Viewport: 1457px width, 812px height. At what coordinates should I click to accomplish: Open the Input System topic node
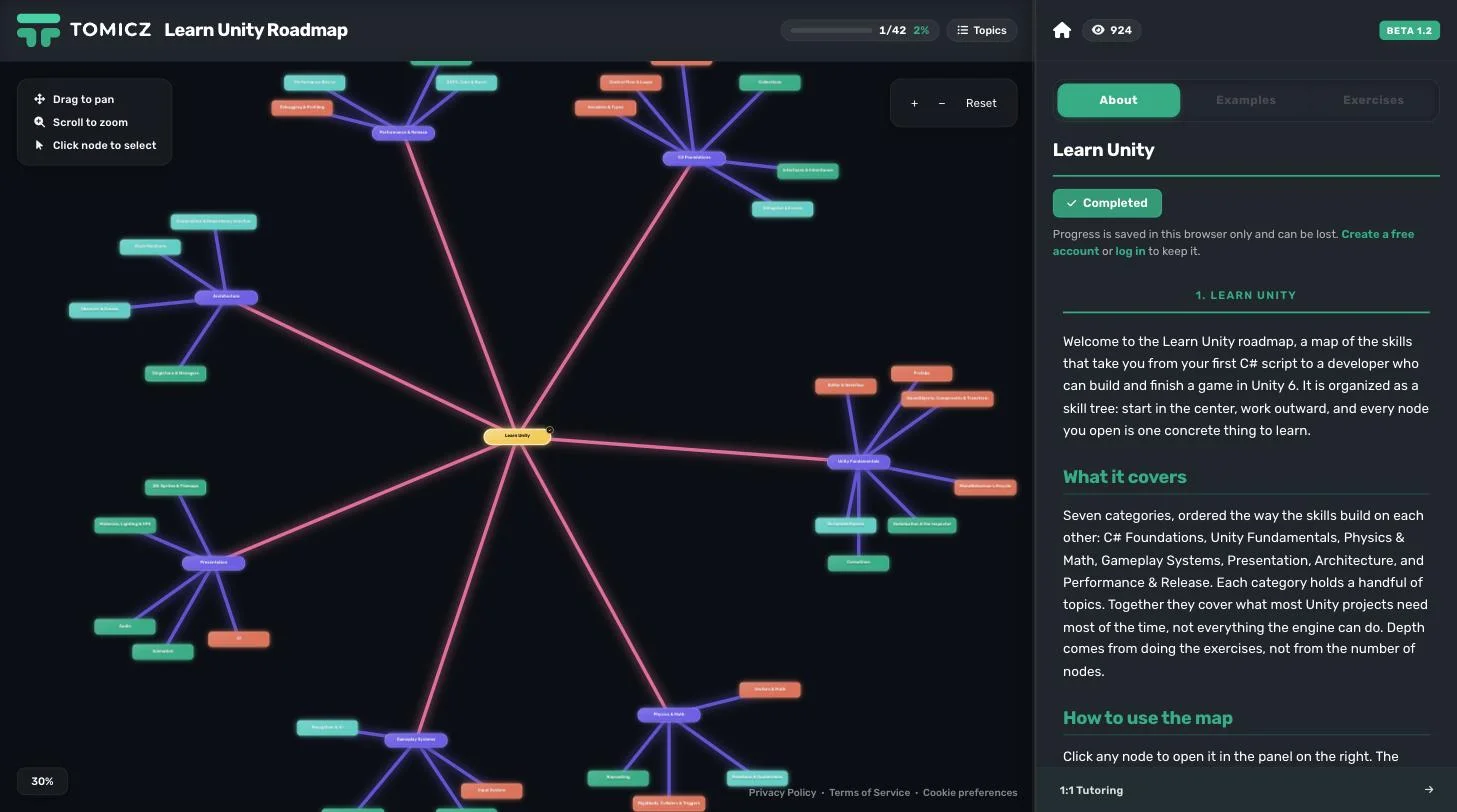(491, 790)
